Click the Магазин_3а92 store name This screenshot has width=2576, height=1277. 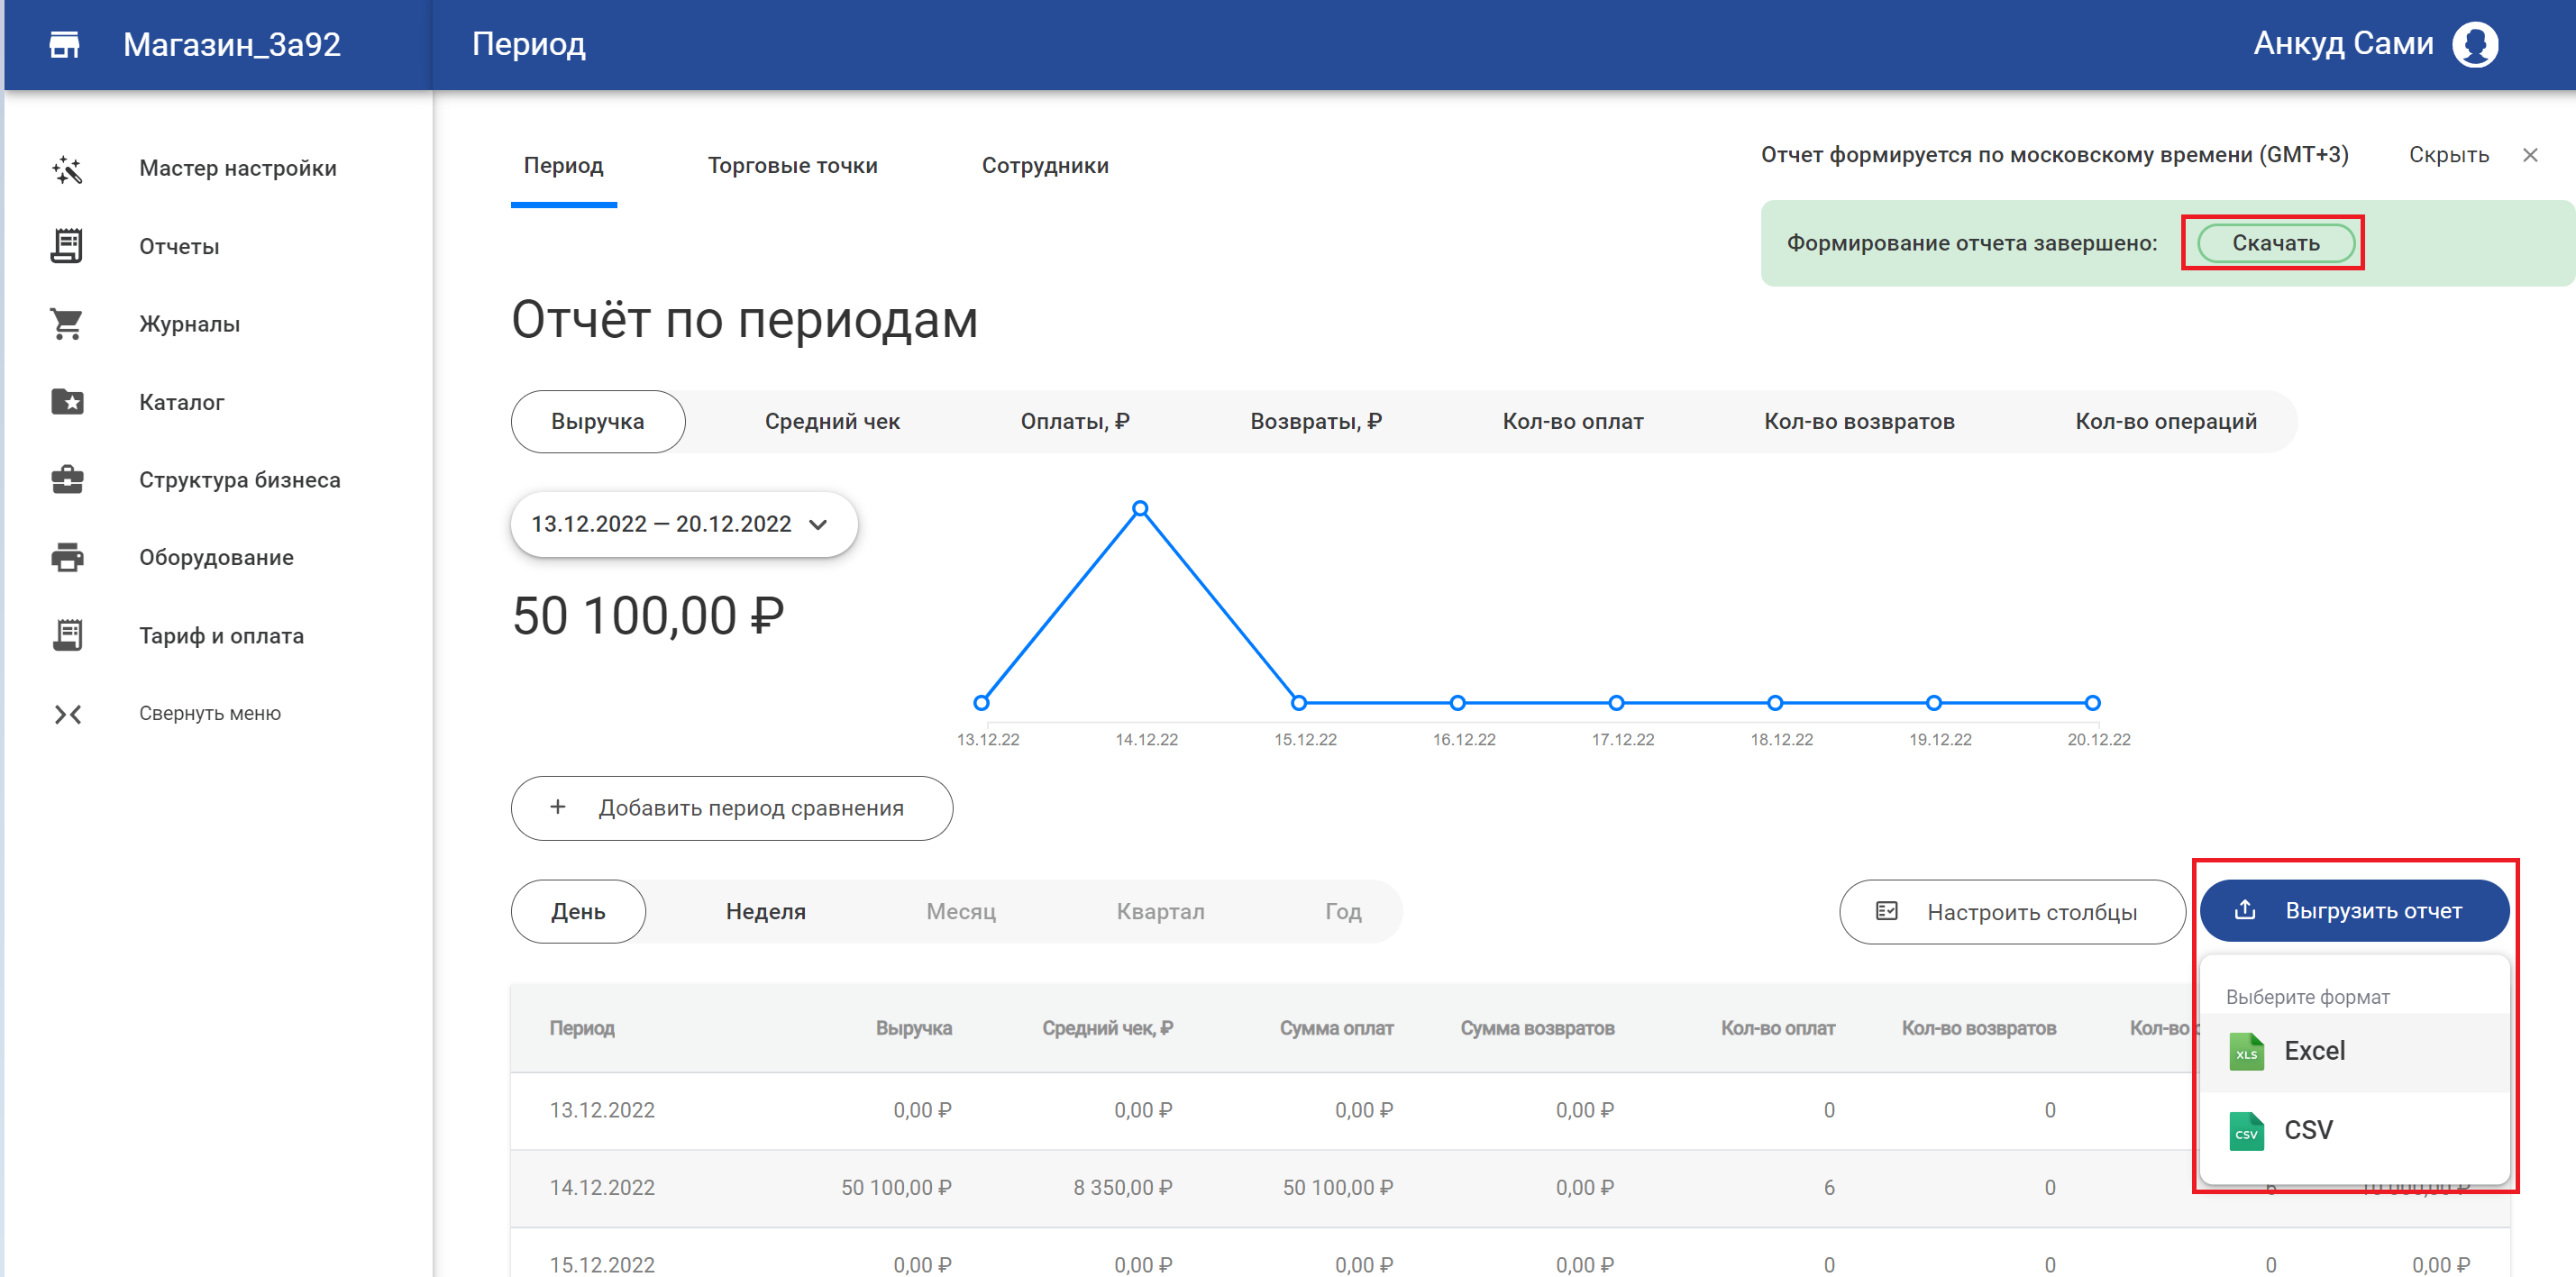tap(232, 45)
